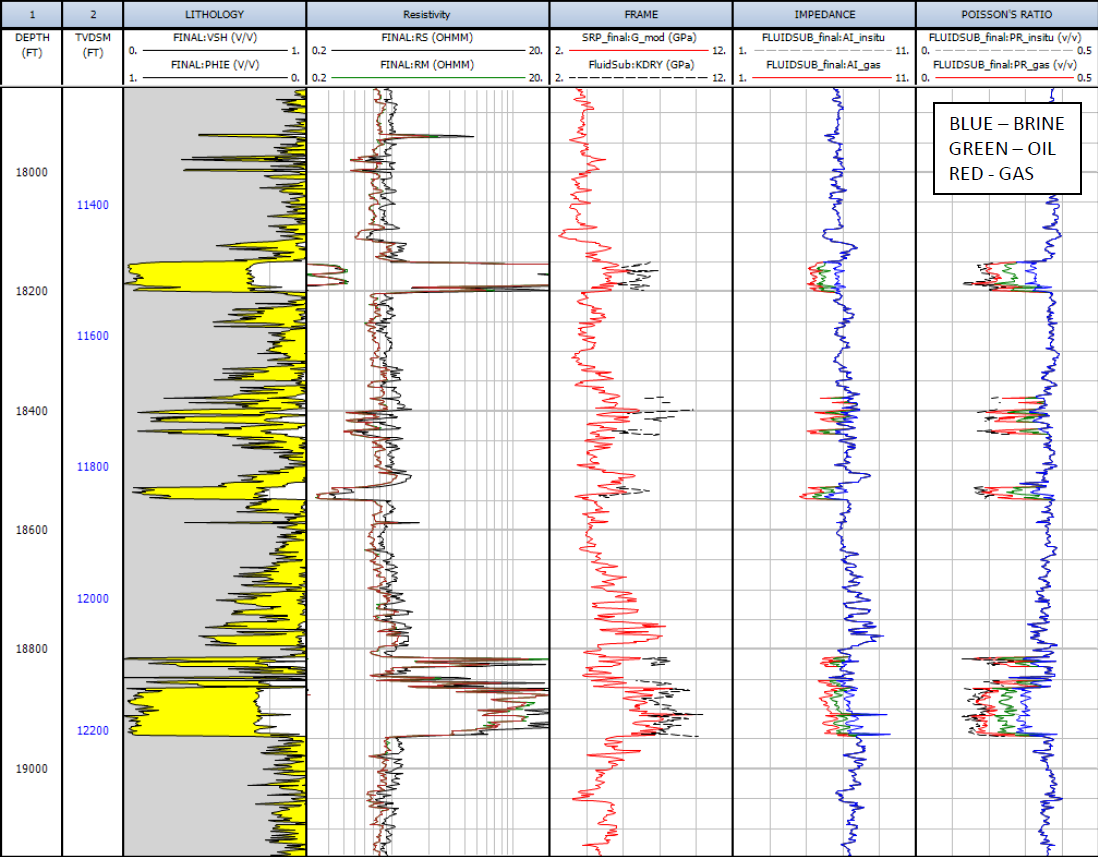Select the FLUIDSUB_final:AI_insitu curve label

tap(823, 38)
